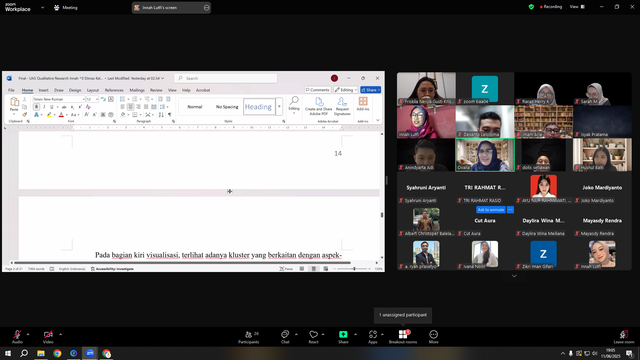This screenshot has height=360, width=640.
Task: Open Zoom Apps
Action: click(373, 337)
